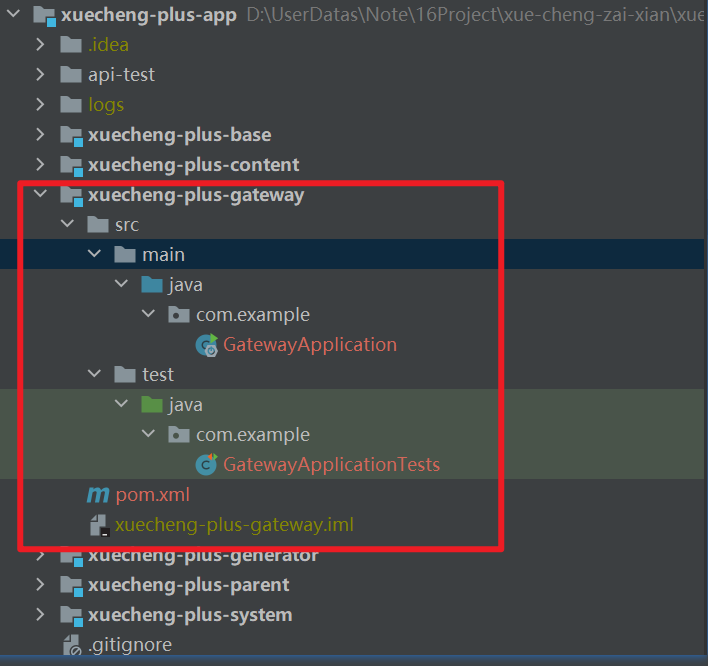The height and width of the screenshot is (666, 708).
Task: Click the Maven icon beside pom.xml
Action: (x=98, y=495)
